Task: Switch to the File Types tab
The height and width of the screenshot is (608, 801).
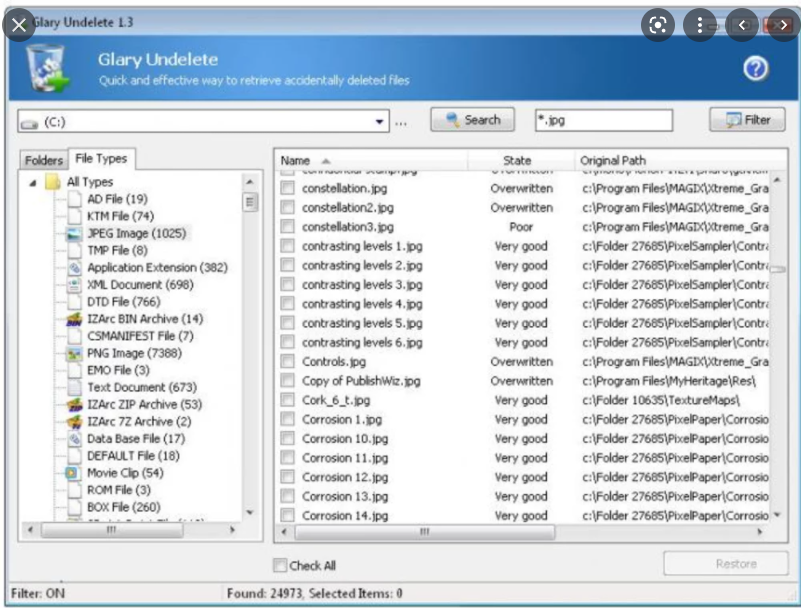Action: point(101,158)
